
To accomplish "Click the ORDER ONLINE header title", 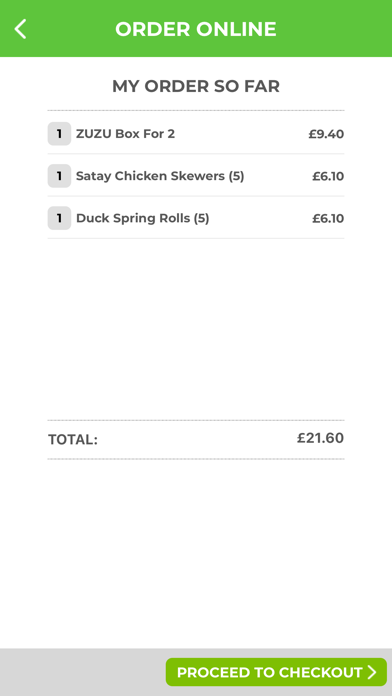I will click(196, 29).
